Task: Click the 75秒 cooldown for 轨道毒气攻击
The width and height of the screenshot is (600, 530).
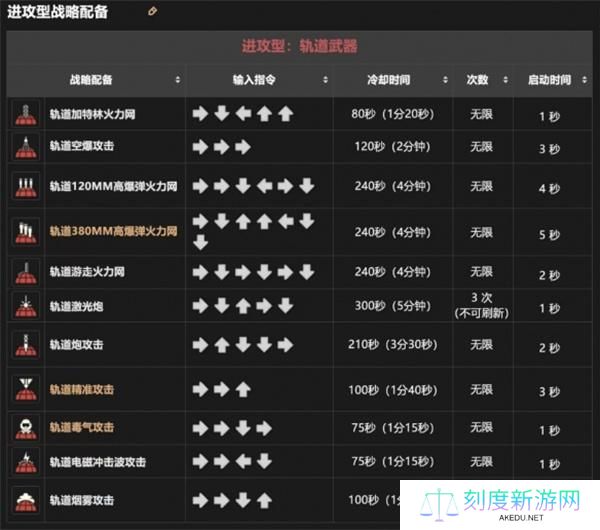Action: click(393, 427)
